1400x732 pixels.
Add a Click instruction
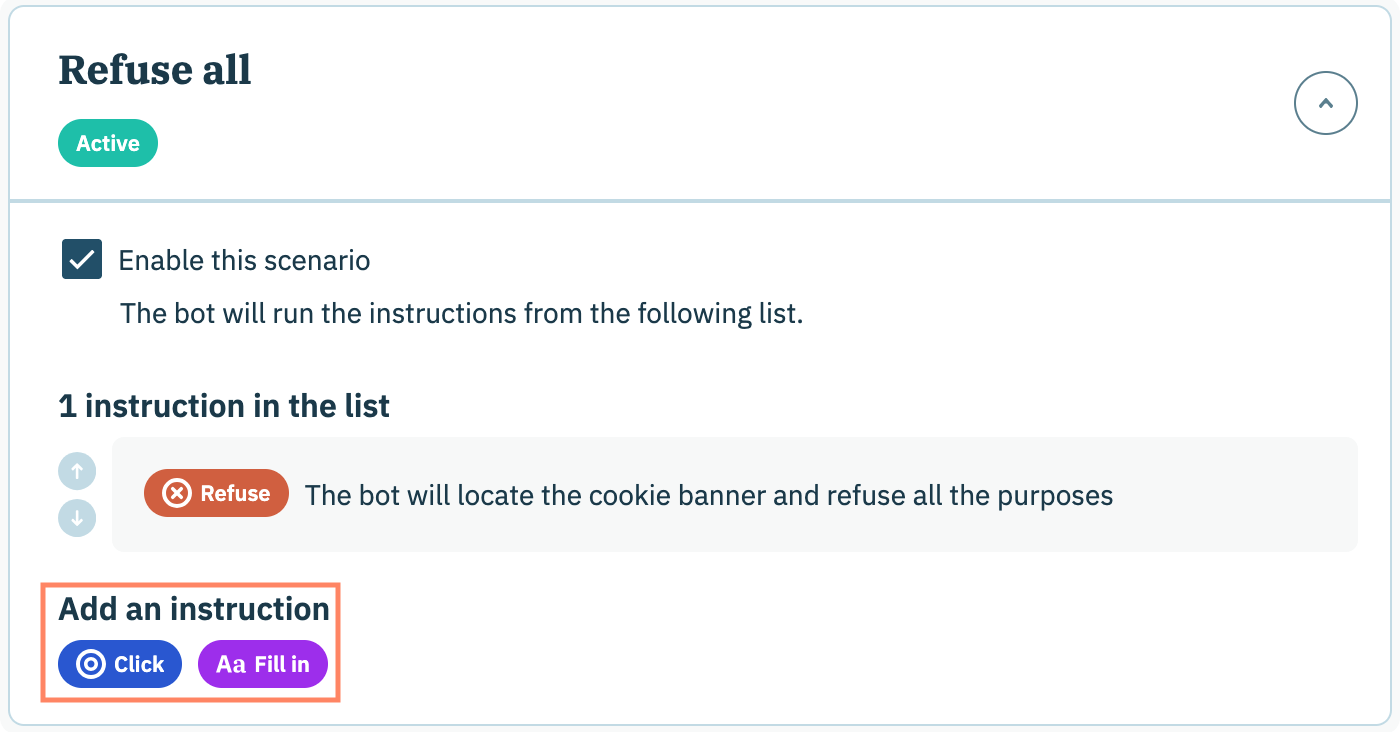(x=120, y=664)
